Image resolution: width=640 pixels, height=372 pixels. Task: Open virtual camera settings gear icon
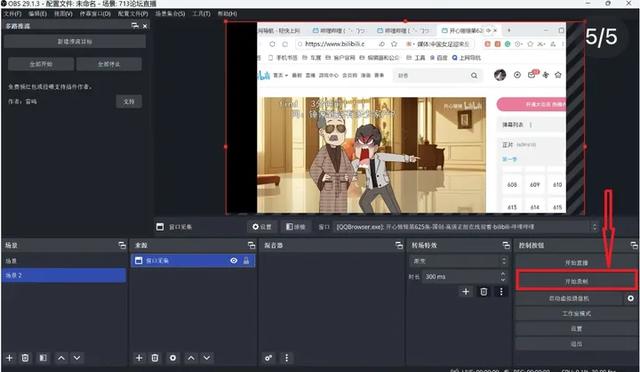(x=631, y=298)
